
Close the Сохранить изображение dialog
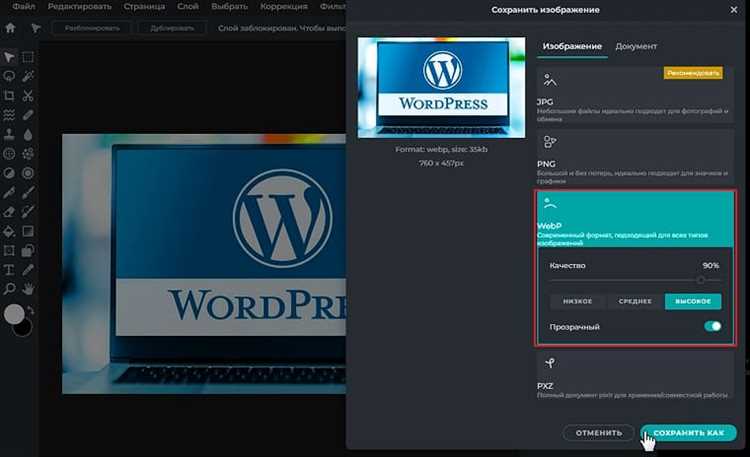pos(734,10)
